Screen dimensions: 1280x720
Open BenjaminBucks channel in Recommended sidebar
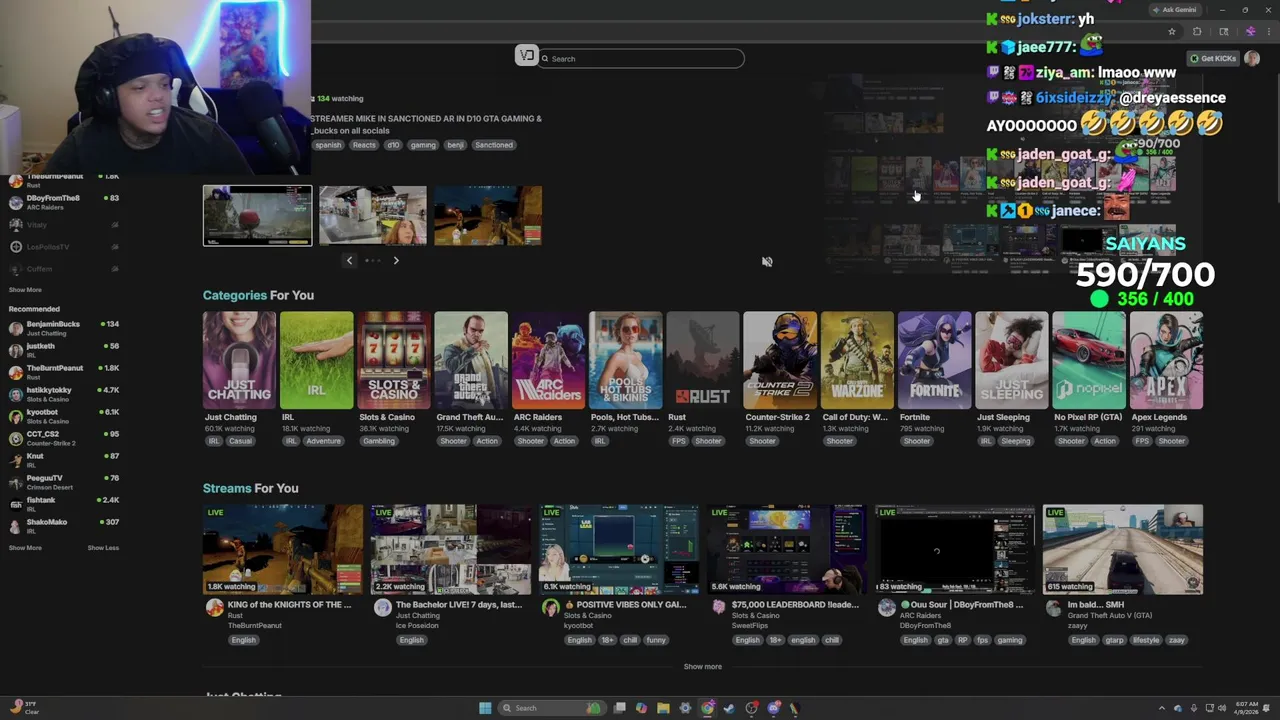coord(64,328)
